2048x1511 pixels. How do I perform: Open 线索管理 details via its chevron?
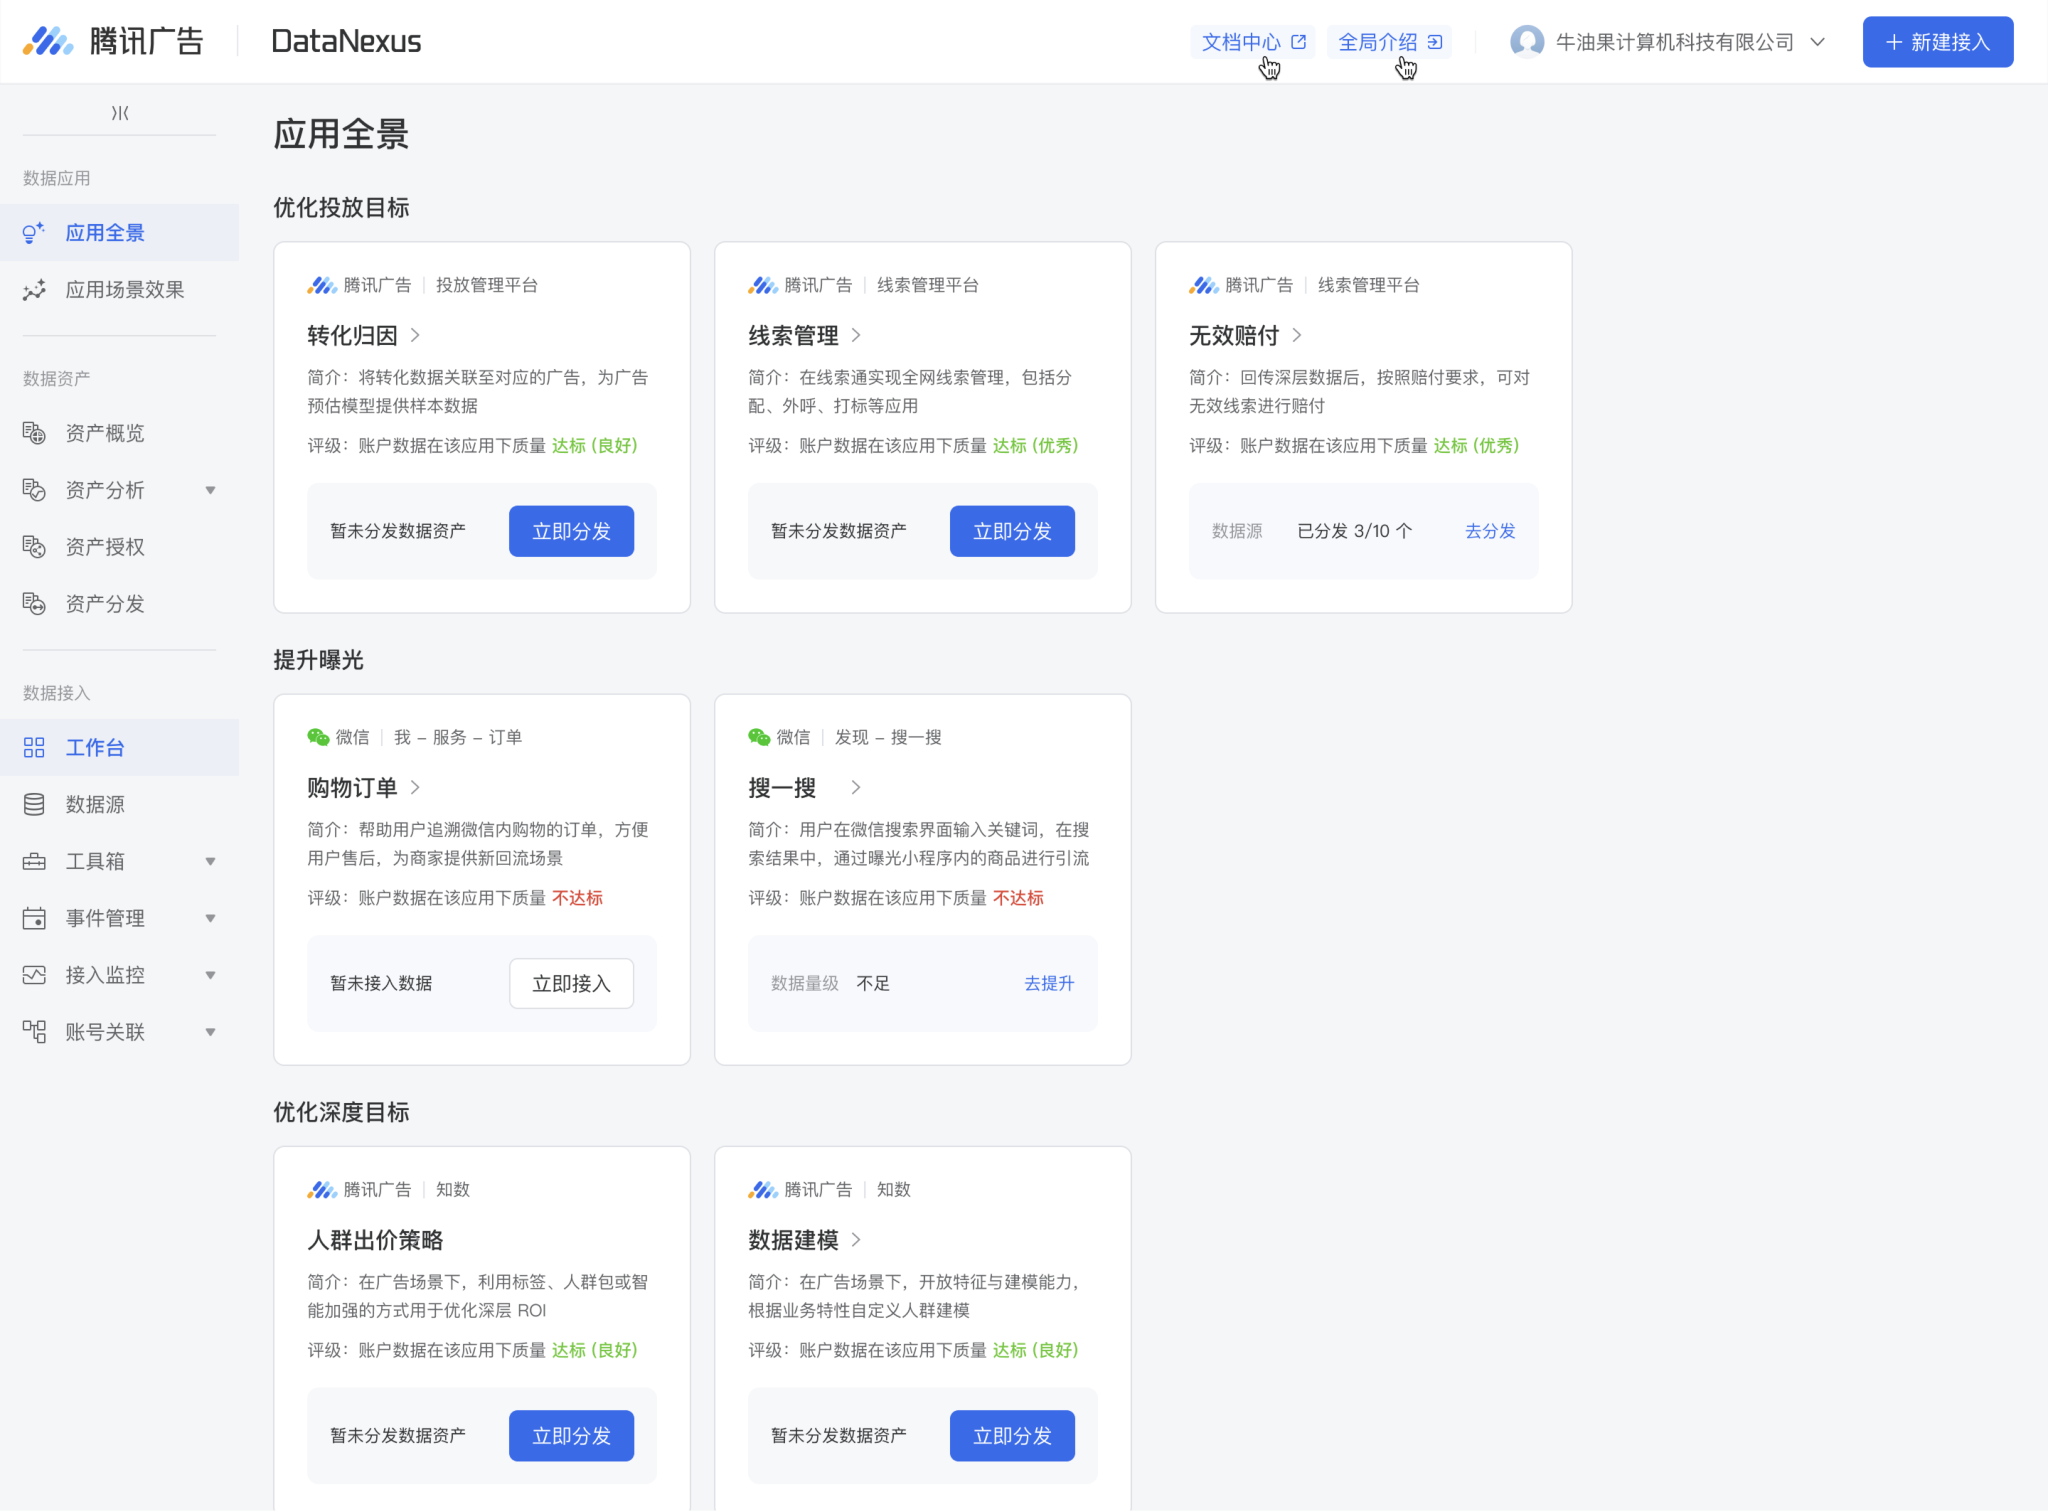click(x=856, y=335)
